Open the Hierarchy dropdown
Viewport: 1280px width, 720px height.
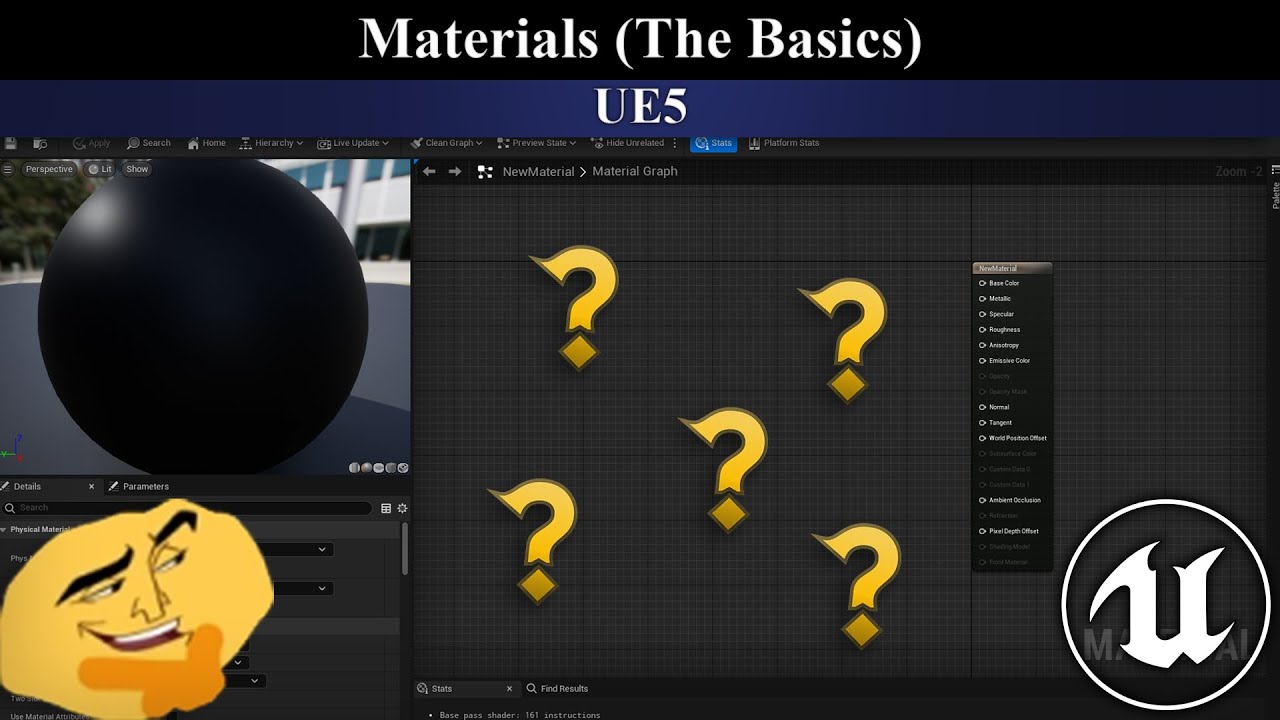click(x=271, y=143)
